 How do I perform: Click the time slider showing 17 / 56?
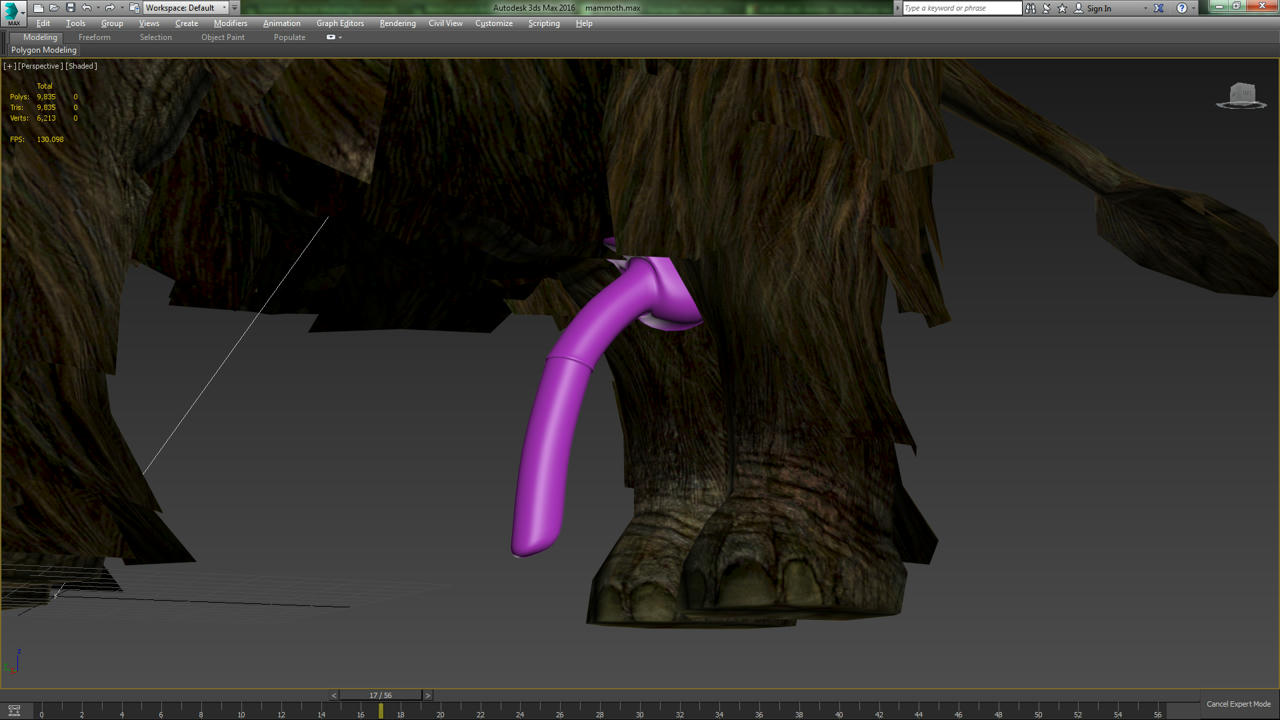(380, 695)
